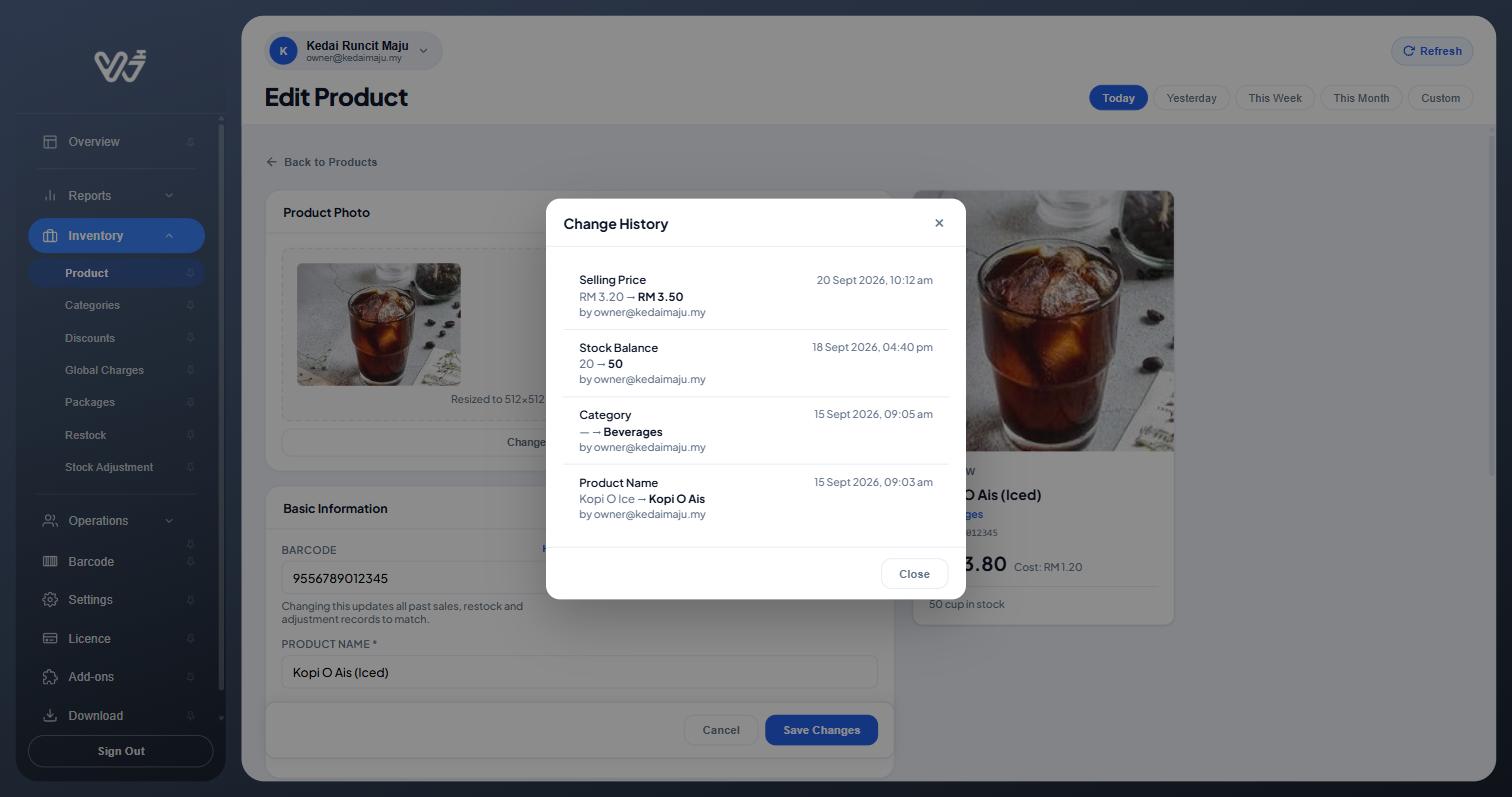Image resolution: width=1512 pixels, height=797 pixels.
Task: Click the Licence card icon
Action: click(x=50, y=639)
